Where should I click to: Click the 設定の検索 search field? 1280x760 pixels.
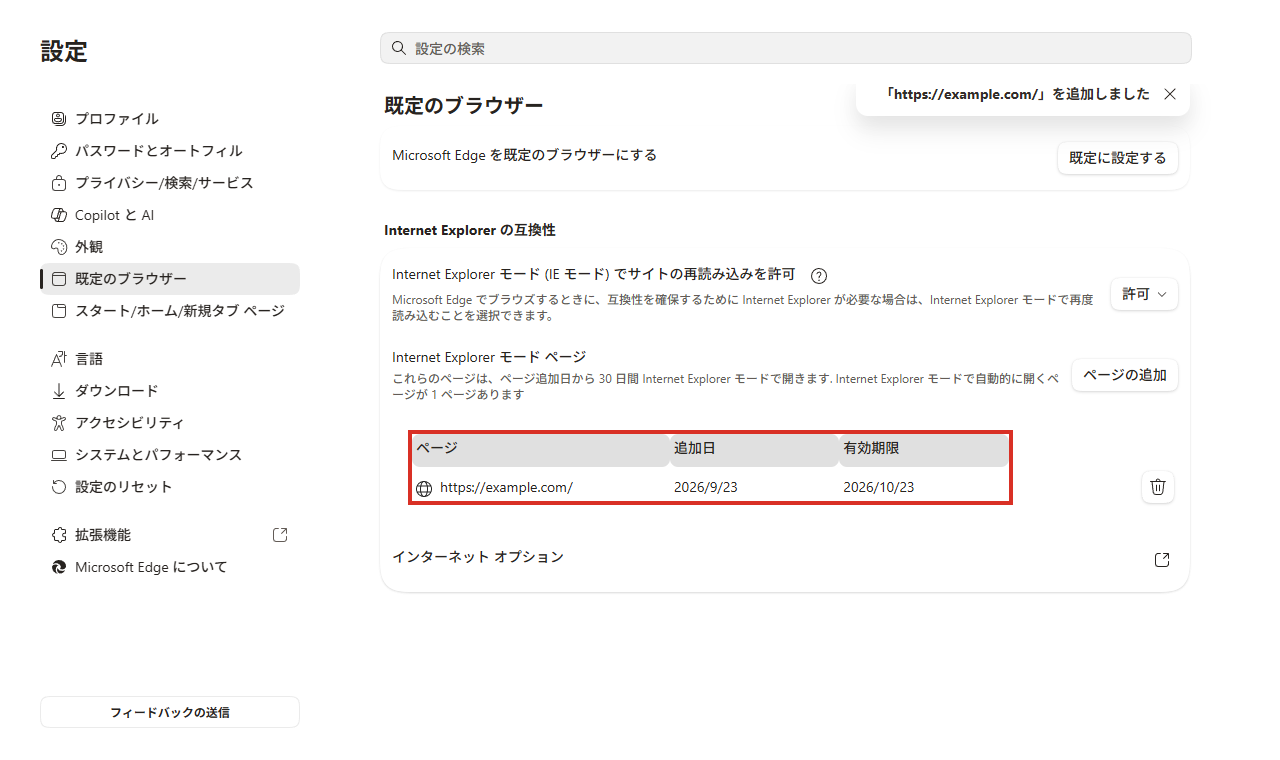786,48
